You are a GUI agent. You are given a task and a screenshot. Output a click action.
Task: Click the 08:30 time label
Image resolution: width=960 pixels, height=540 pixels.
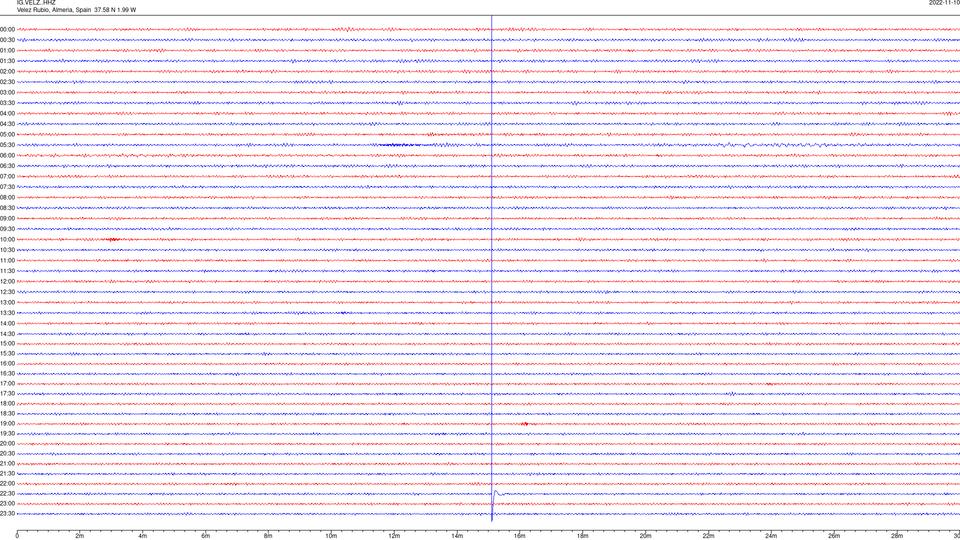[7, 208]
